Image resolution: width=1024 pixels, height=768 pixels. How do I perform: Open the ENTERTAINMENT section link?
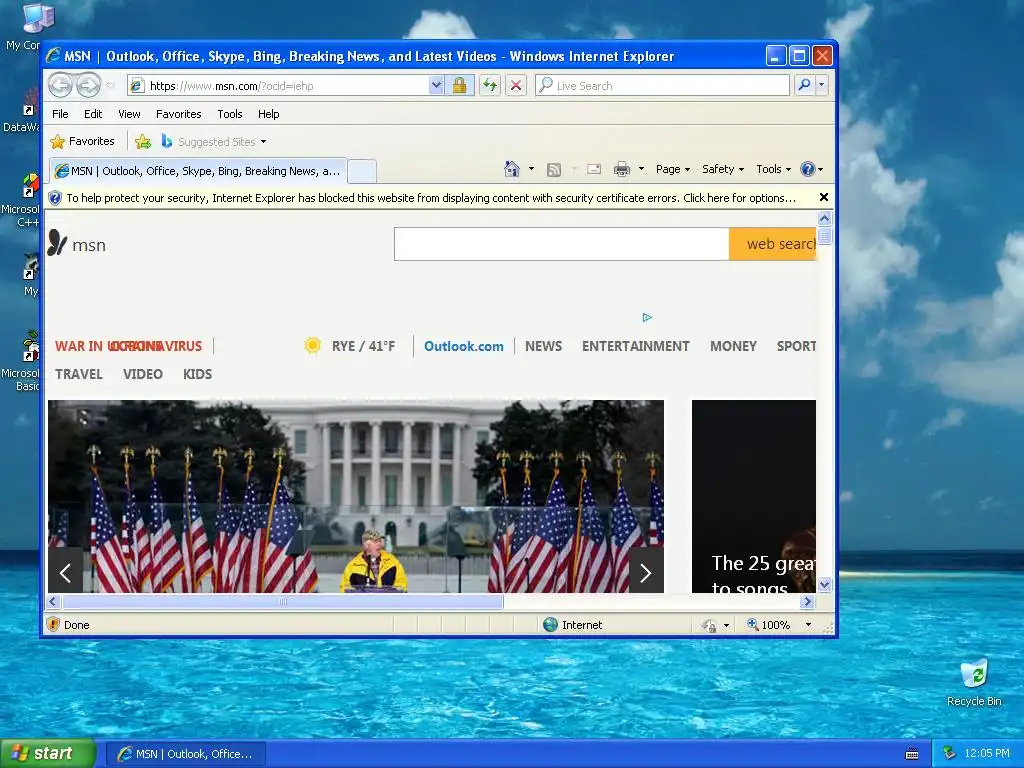[635, 346]
